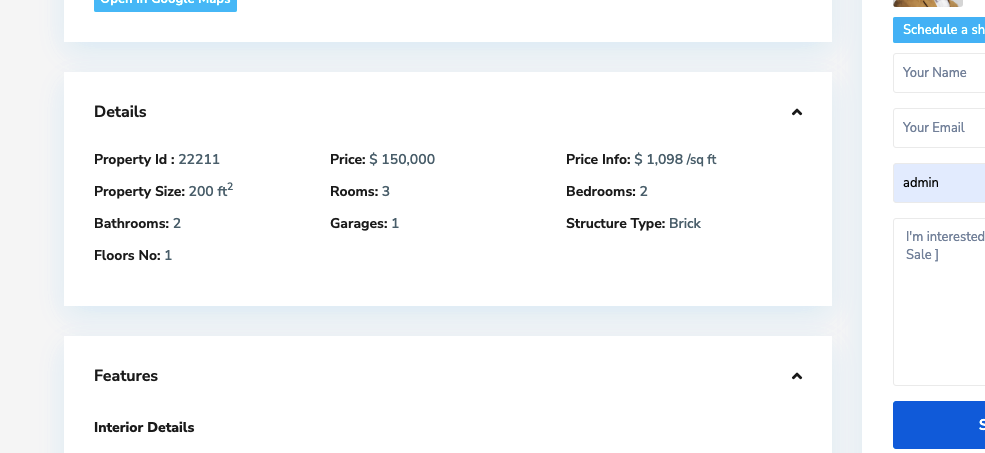
Task: Focus the Your Email input field
Action: pos(939,128)
